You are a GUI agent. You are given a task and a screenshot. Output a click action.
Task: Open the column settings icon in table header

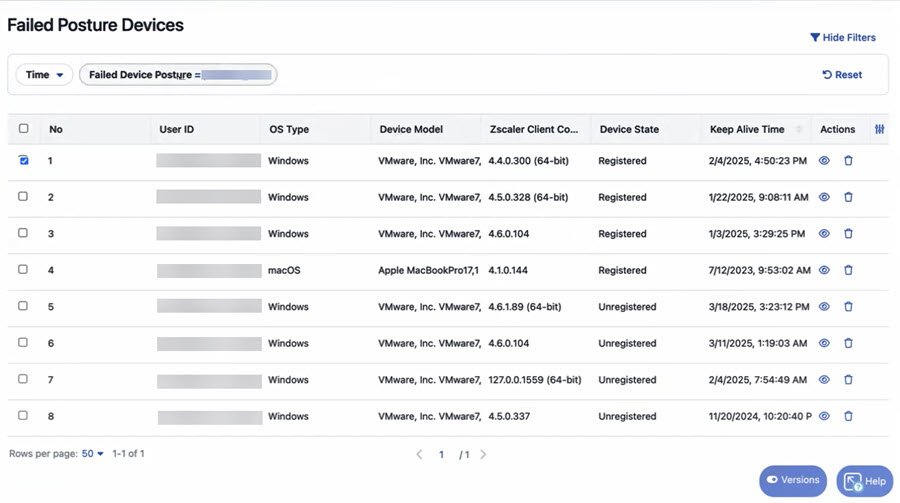pyautogui.click(x=879, y=129)
